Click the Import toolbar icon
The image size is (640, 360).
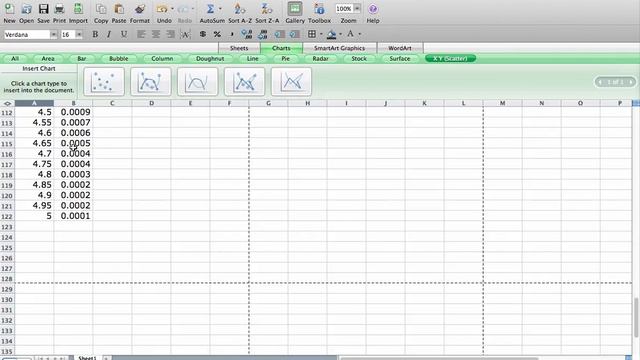78,9
